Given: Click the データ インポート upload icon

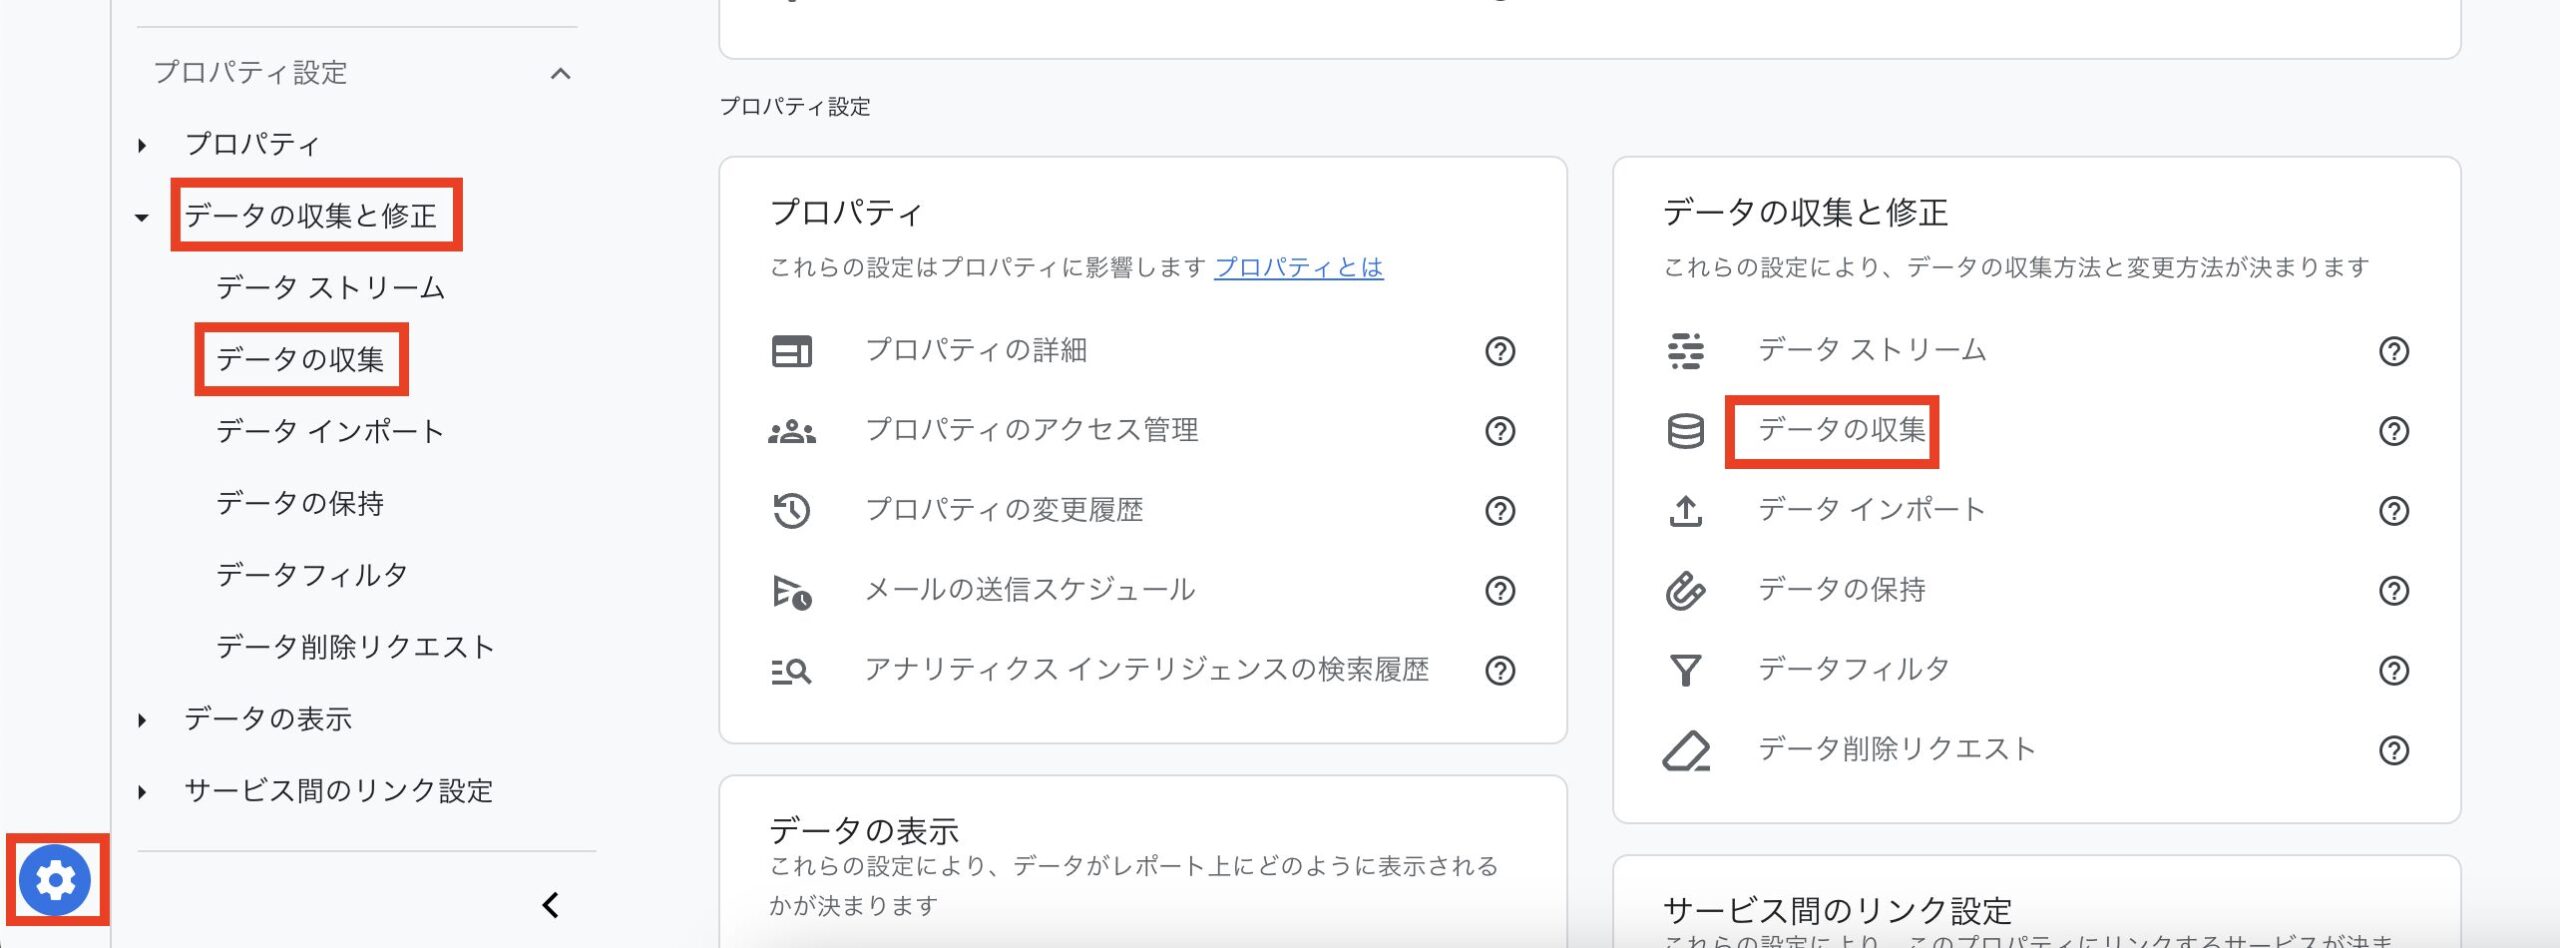Looking at the screenshot, I should click(1686, 511).
